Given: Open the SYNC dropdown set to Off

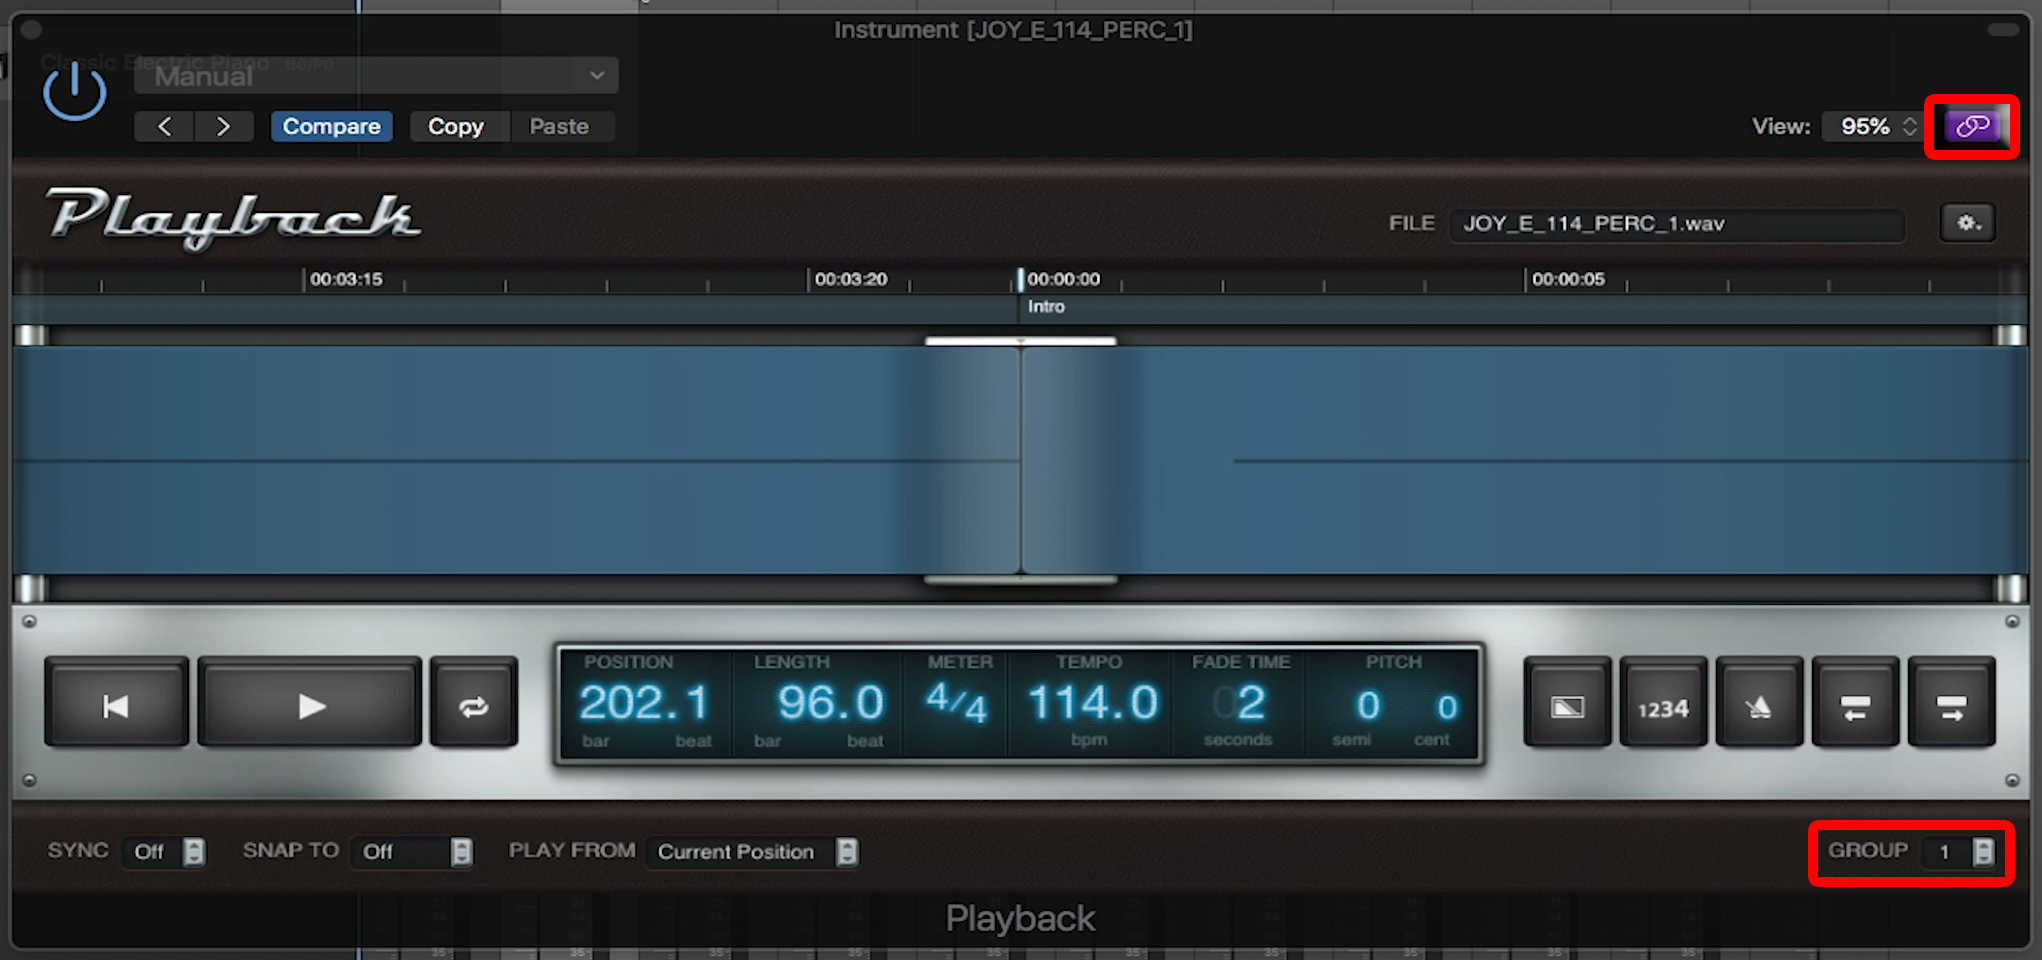Looking at the screenshot, I should pos(163,851).
